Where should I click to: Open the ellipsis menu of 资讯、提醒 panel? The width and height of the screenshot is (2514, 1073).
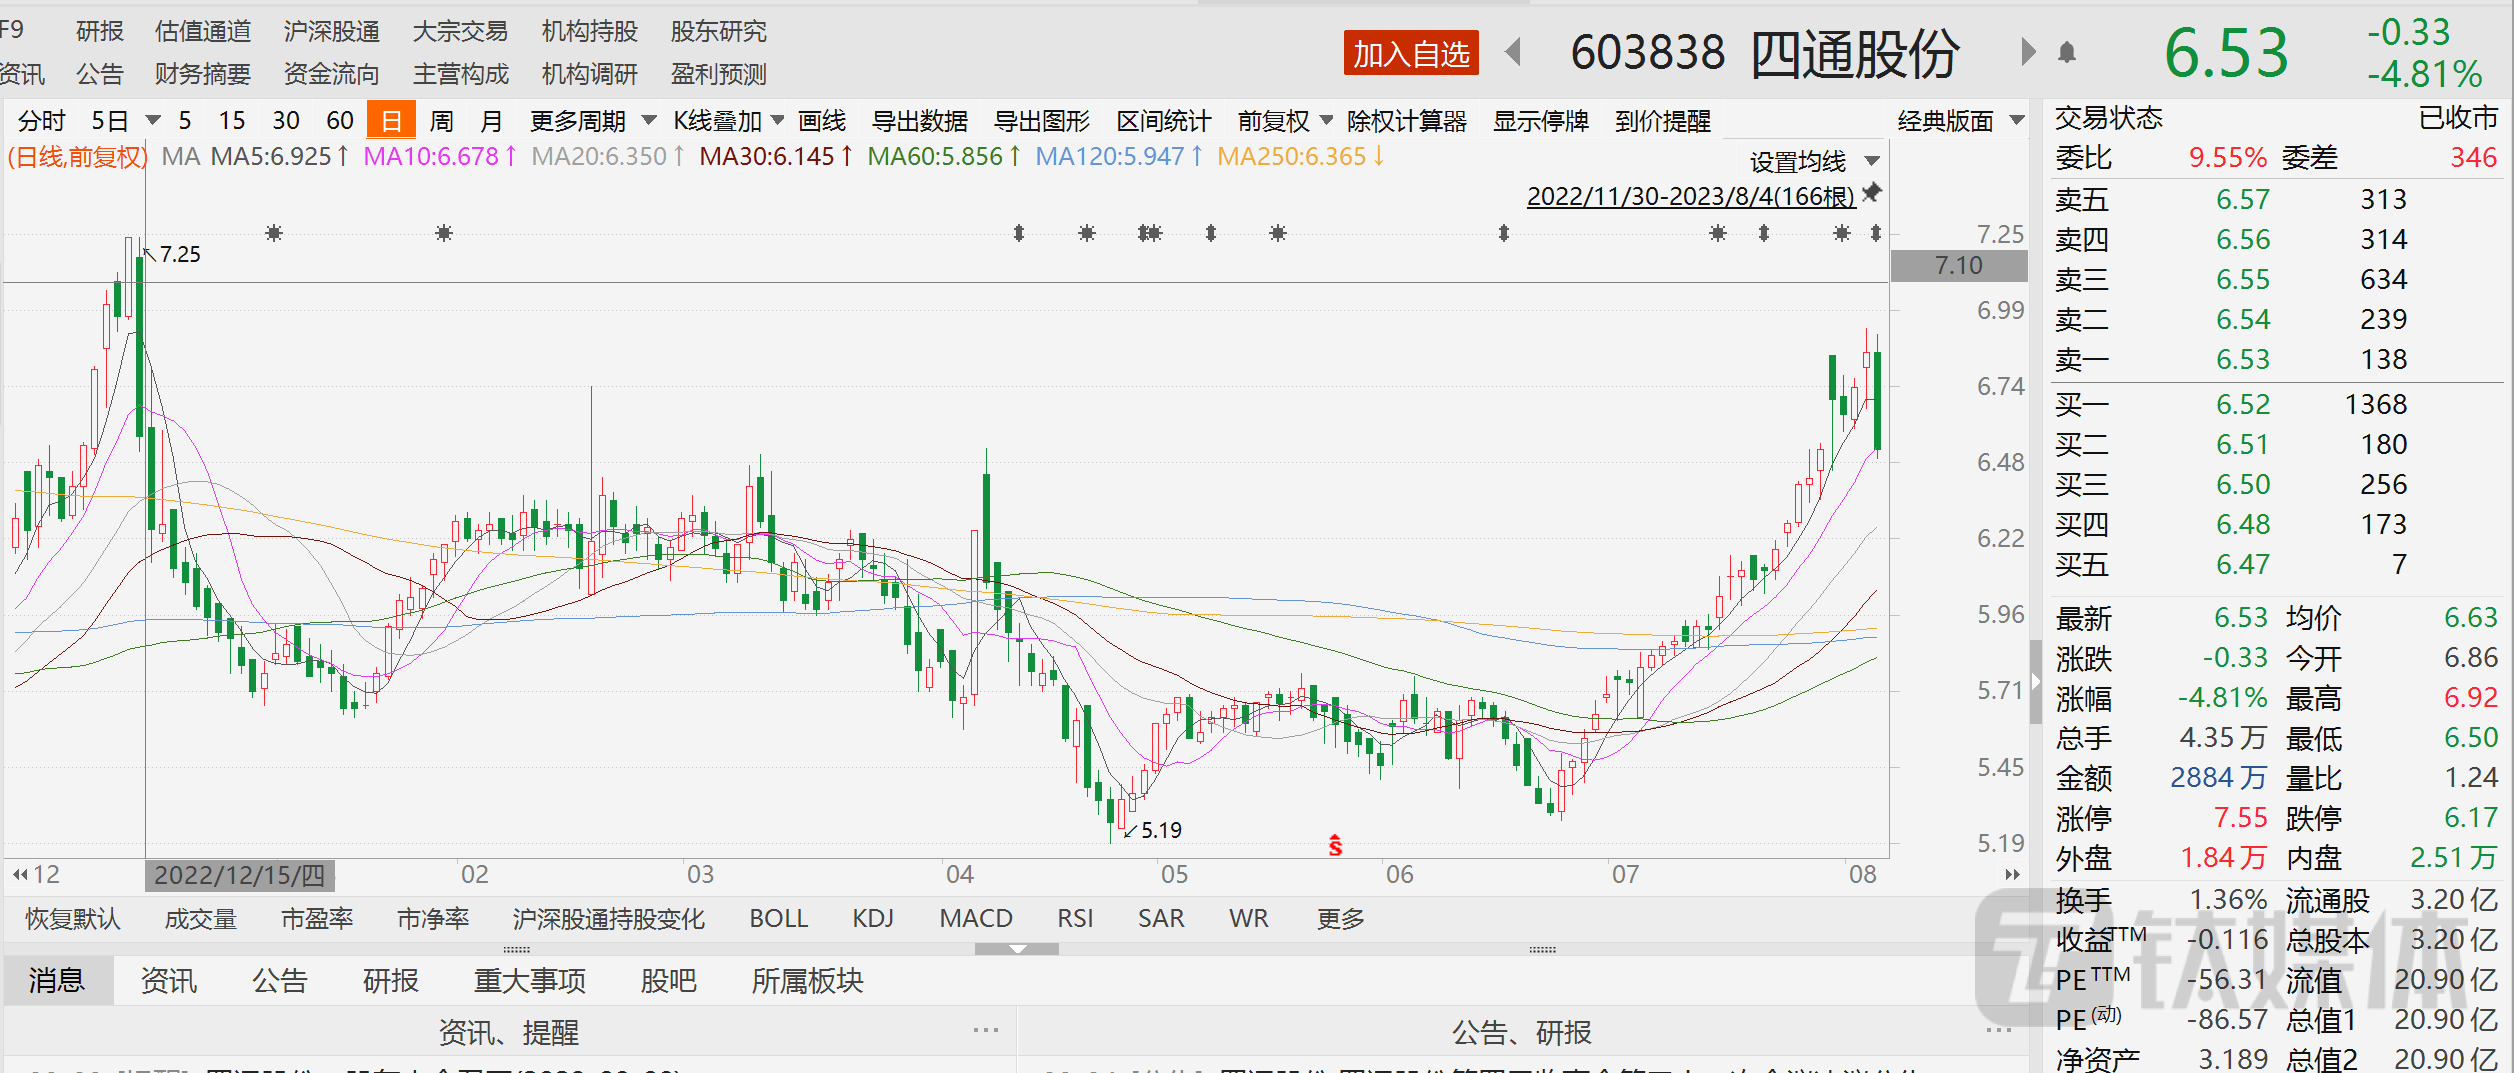tap(985, 1030)
